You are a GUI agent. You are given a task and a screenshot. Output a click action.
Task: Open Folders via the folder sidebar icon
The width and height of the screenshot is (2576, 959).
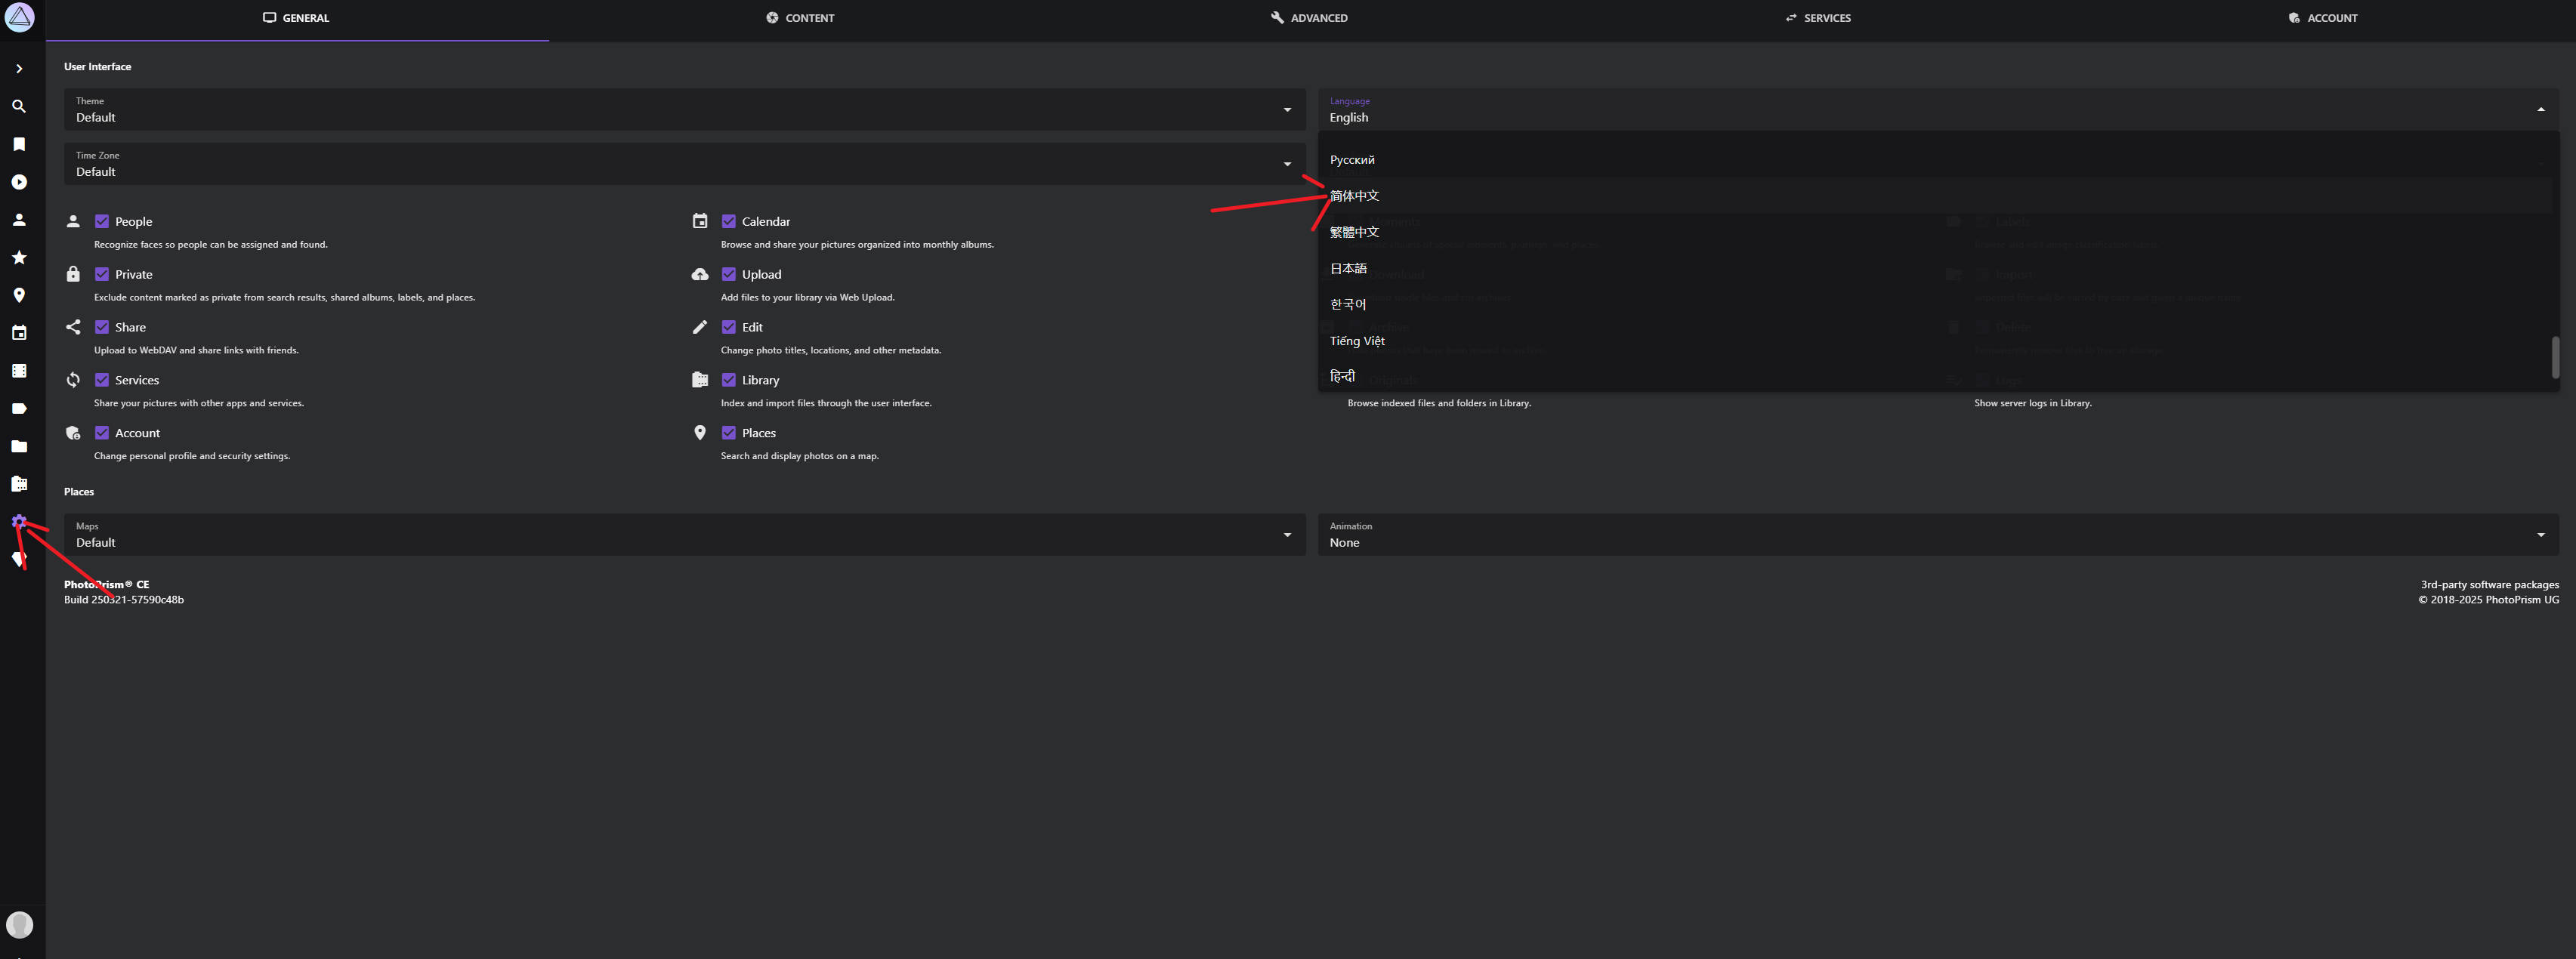point(19,446)
